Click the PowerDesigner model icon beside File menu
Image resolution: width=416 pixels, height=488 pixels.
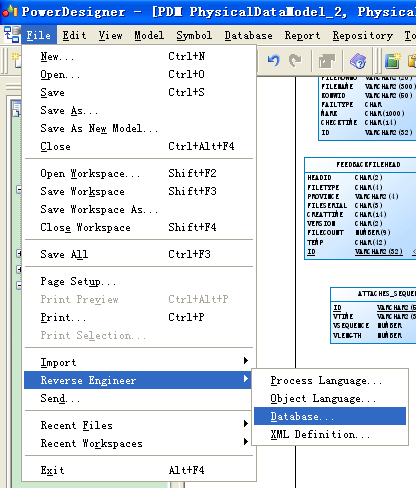click(x=12, y=35)
